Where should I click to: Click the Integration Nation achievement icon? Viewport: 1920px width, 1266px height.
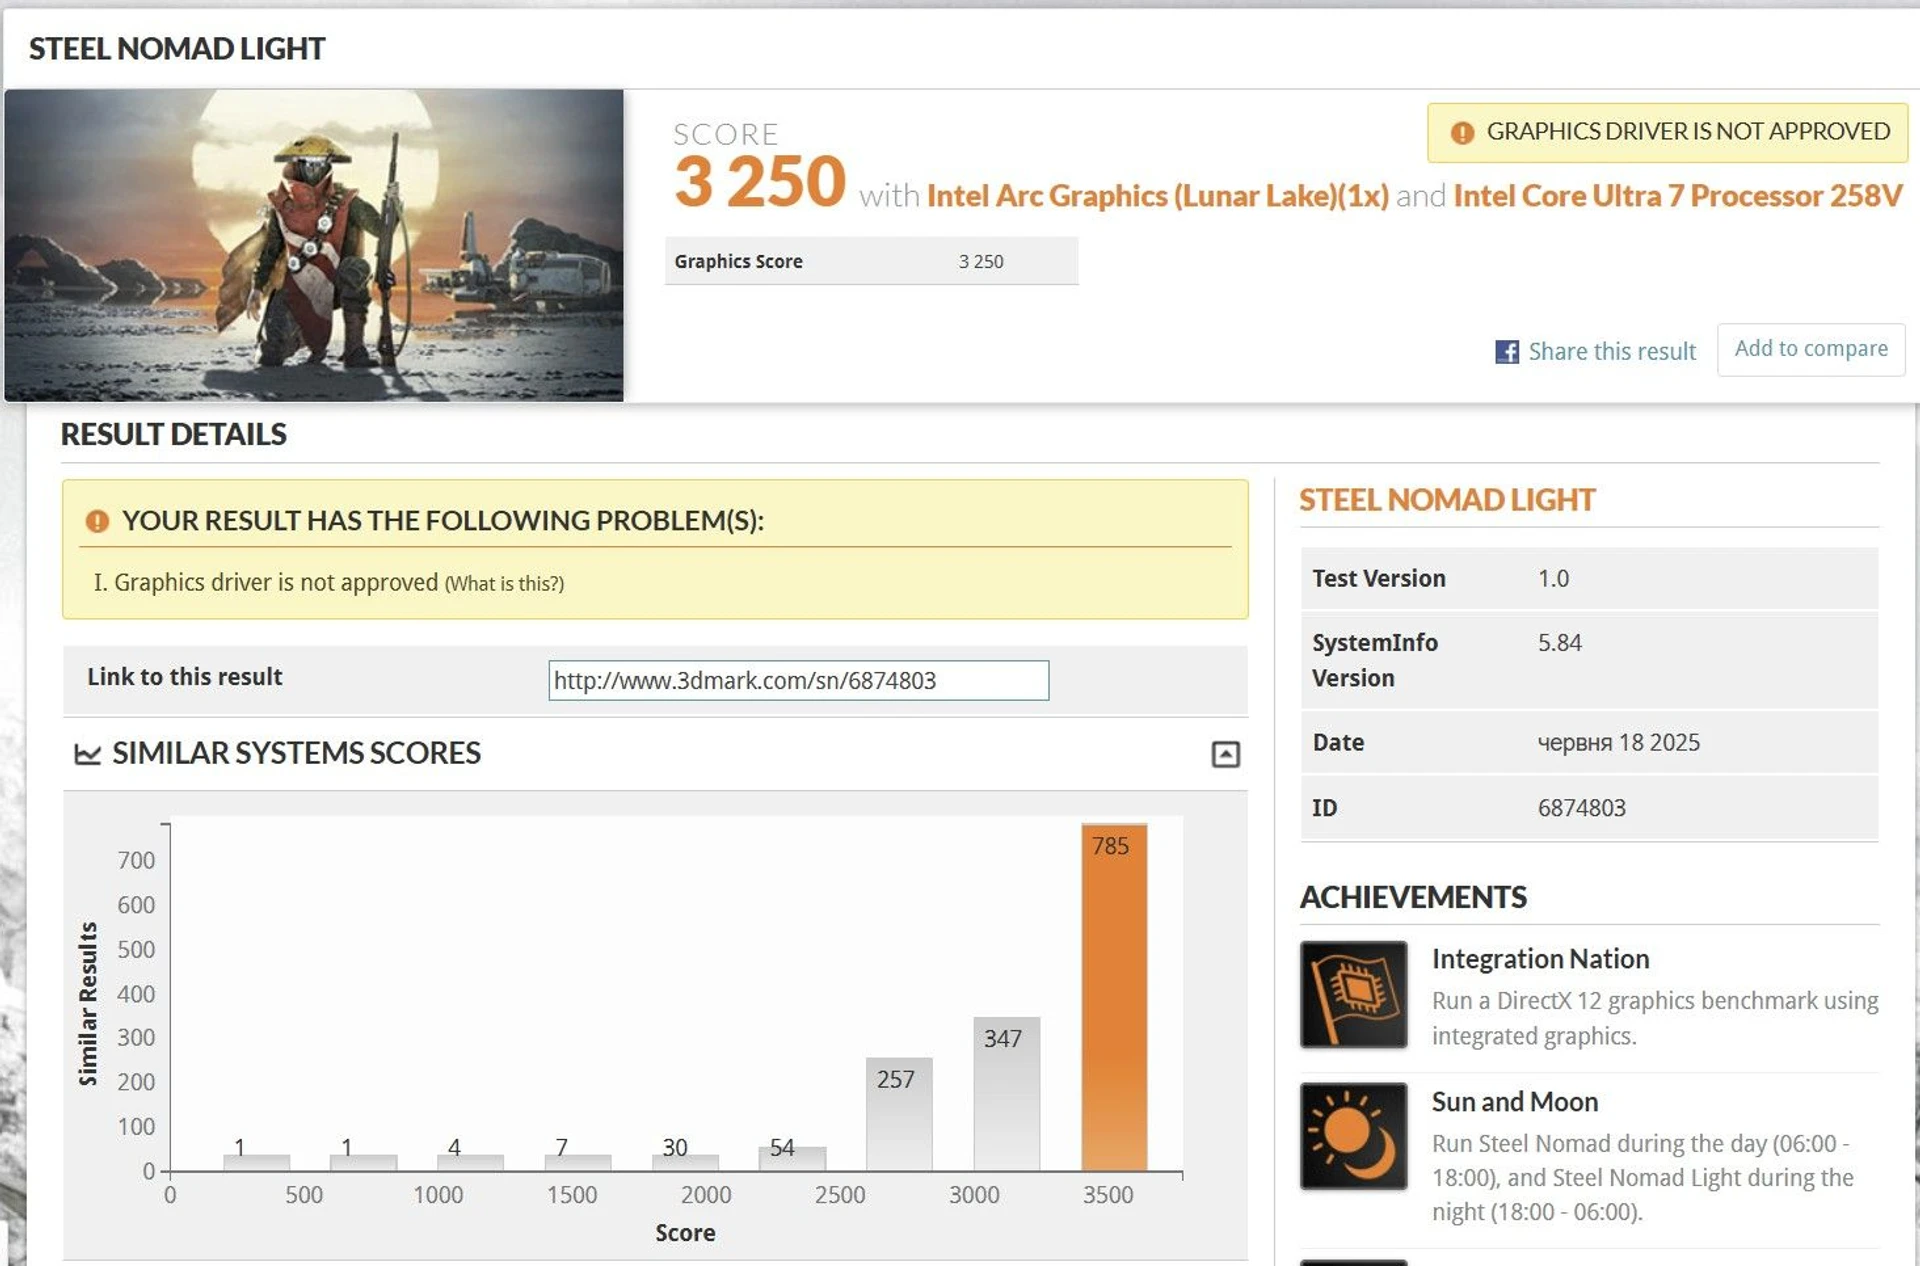(x=1353, y=994)
